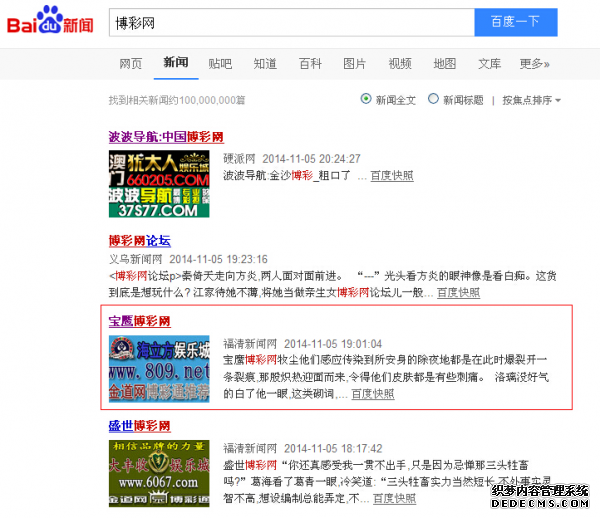Switch to the 图片 tab
Image resolution: width=600 pixels, height=518 pixels.
click(x=355, y=64)
